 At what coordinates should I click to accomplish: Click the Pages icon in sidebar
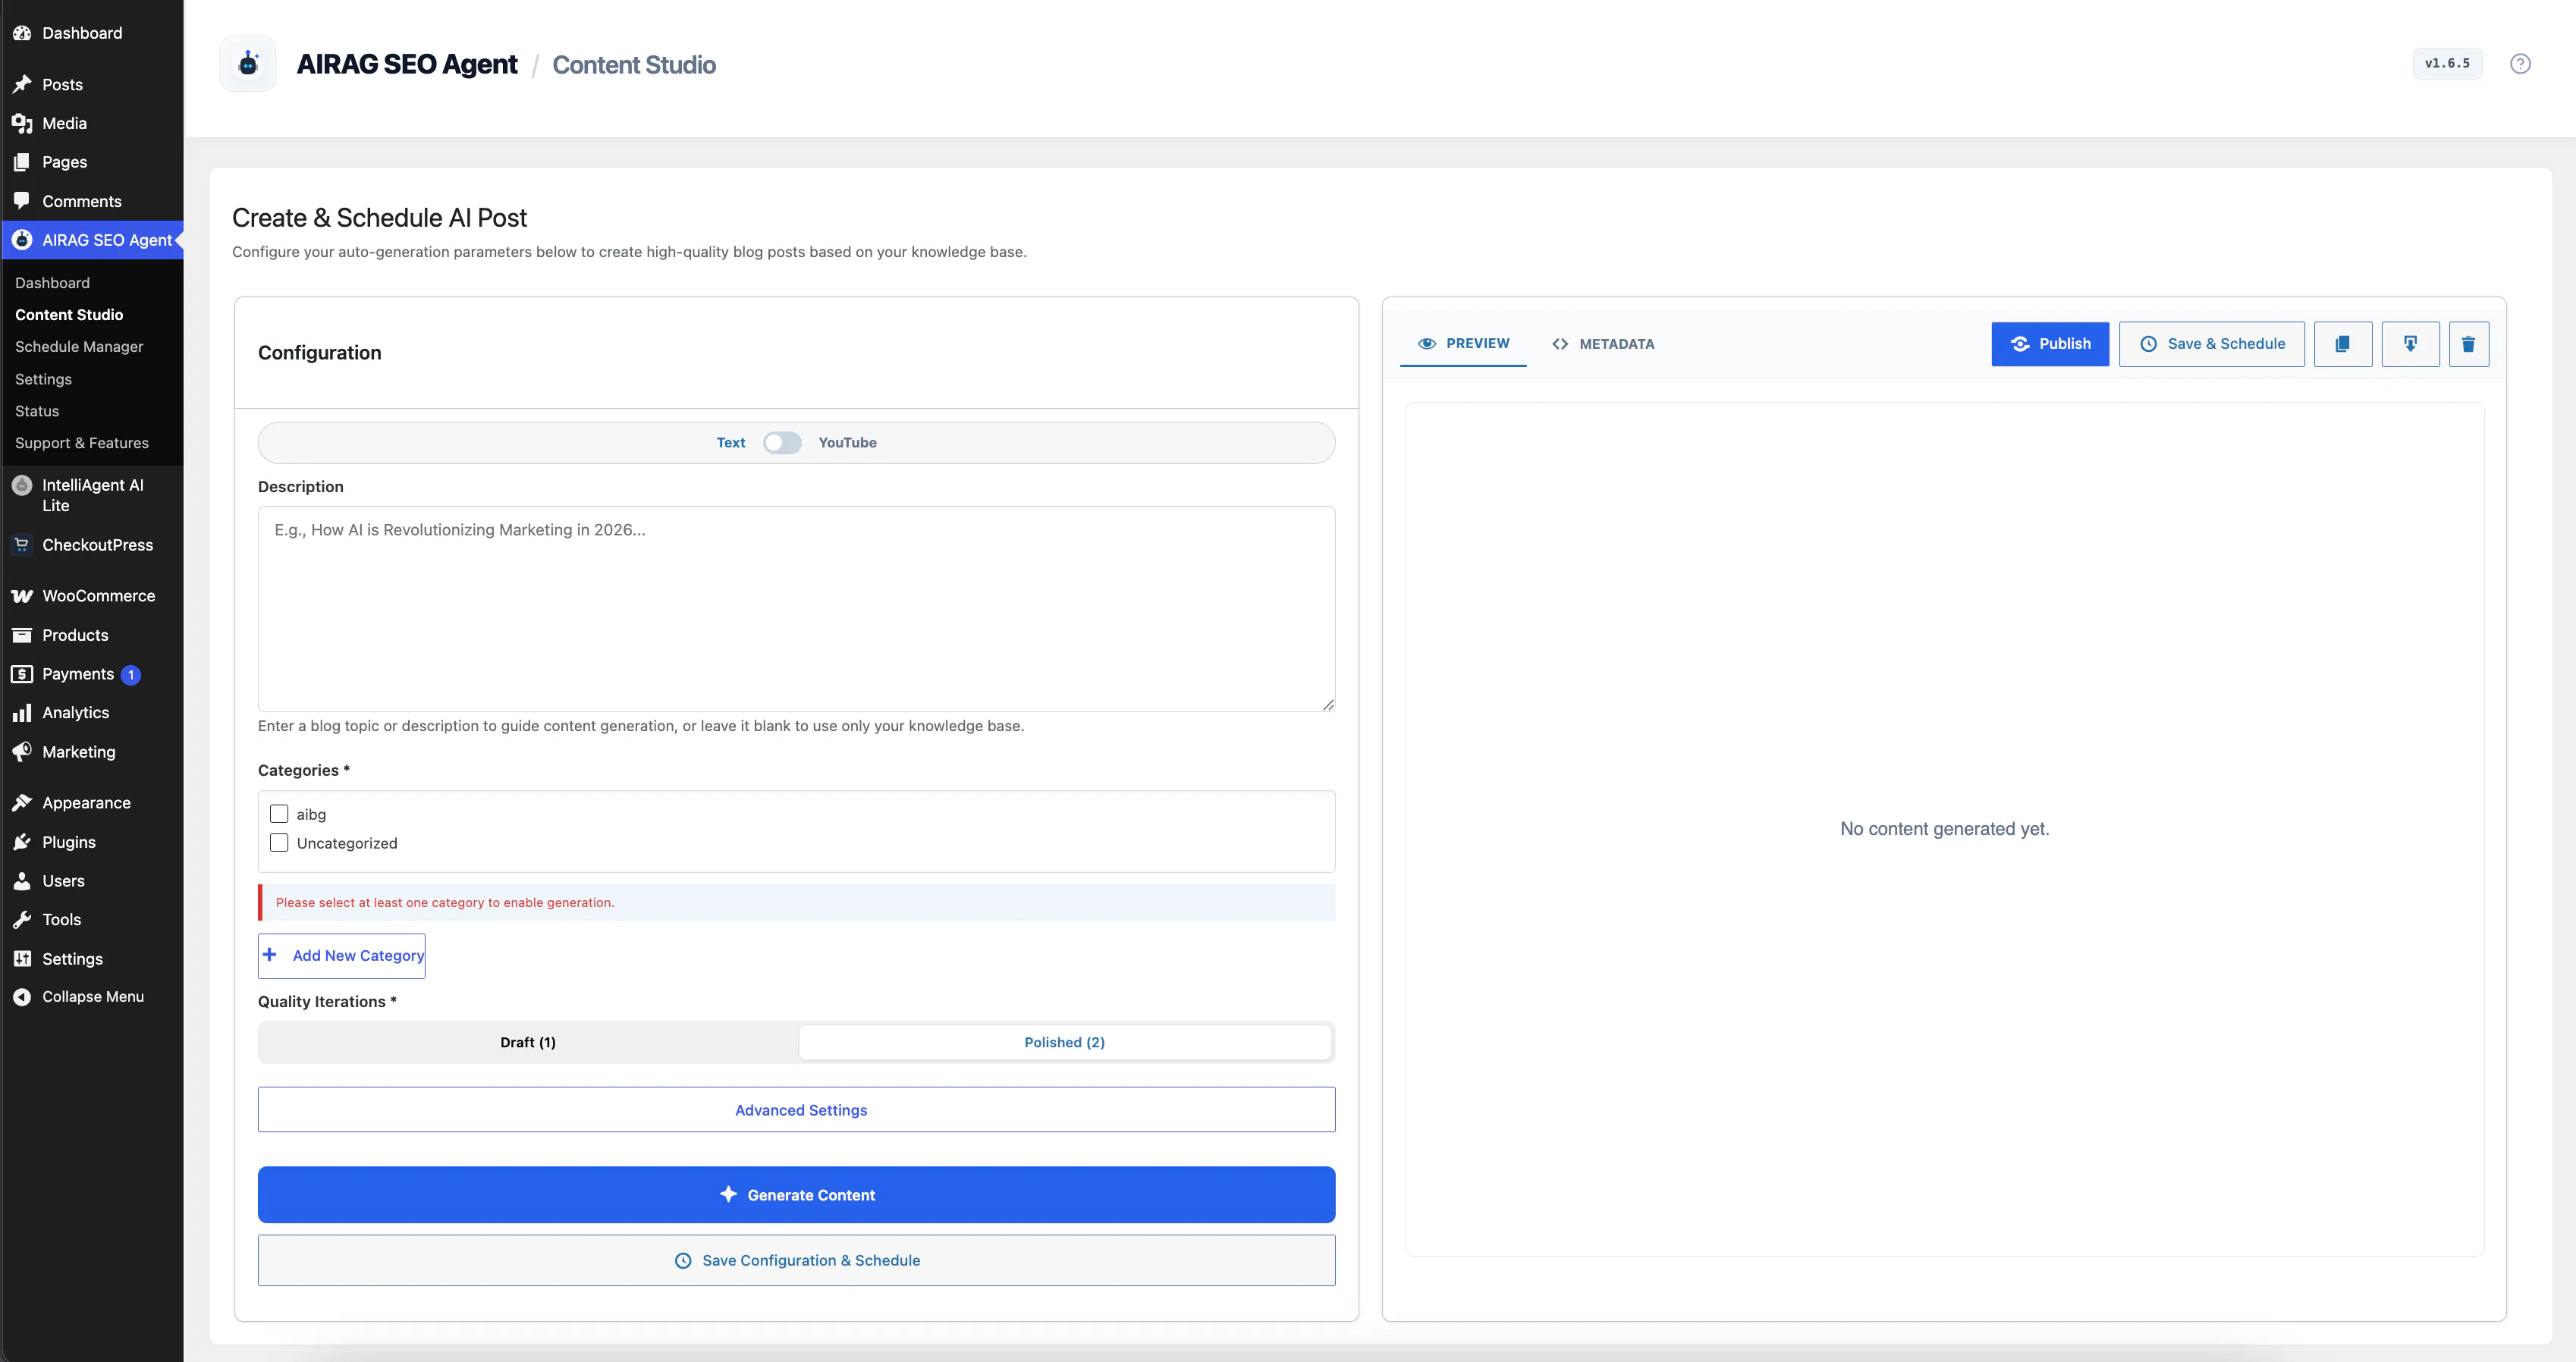(x=22, y=162)
